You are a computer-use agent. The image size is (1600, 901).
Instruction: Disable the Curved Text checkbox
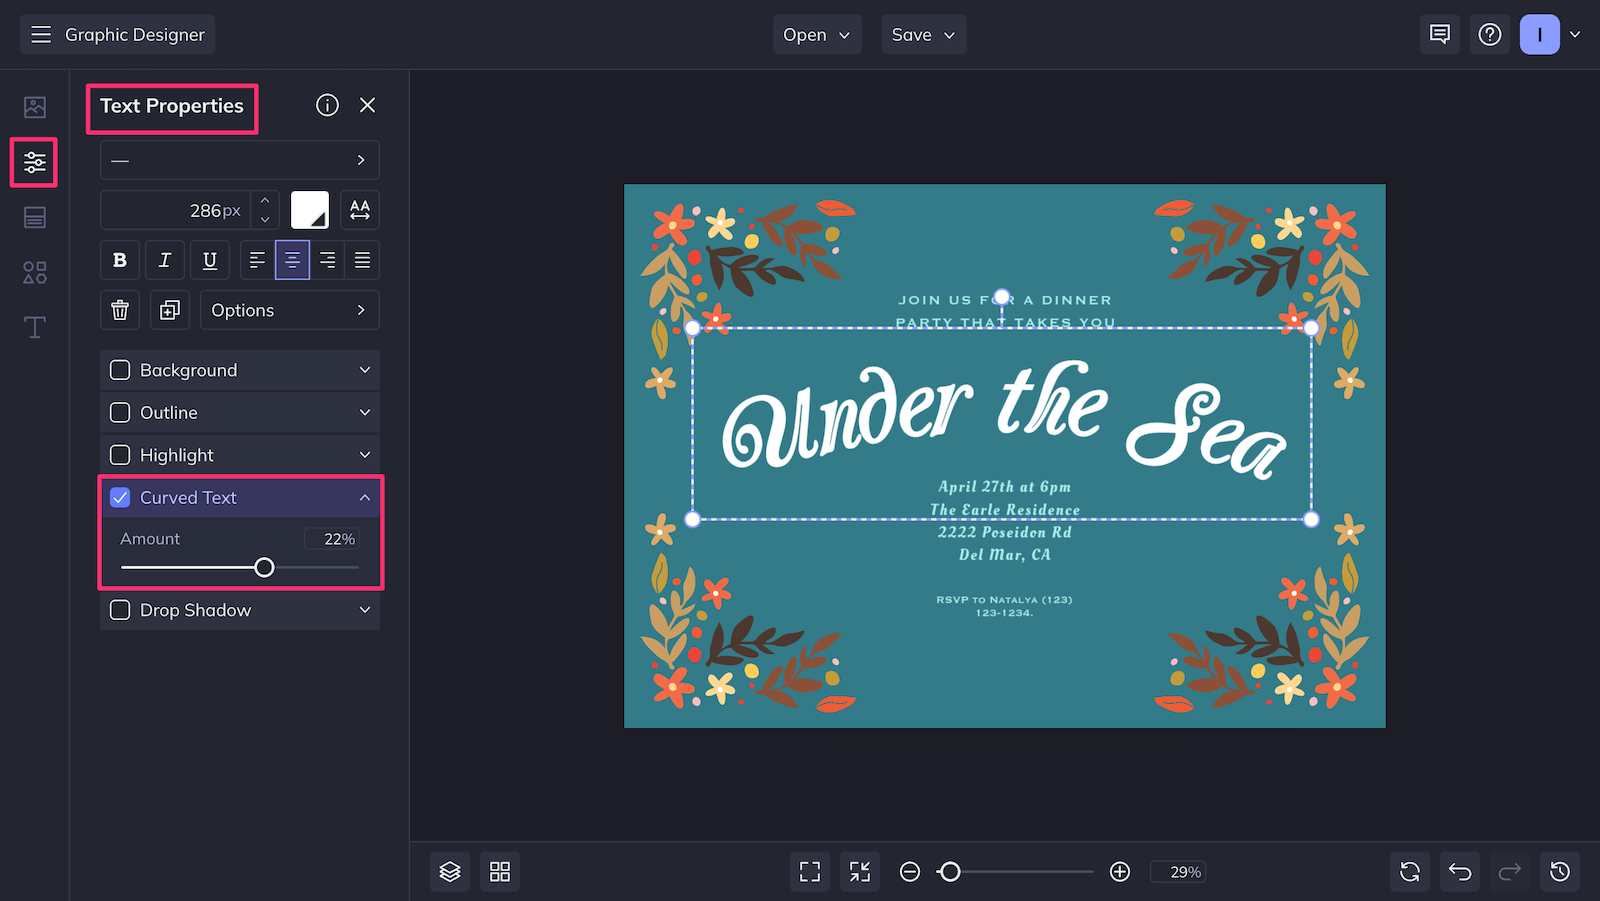[119, 497]
